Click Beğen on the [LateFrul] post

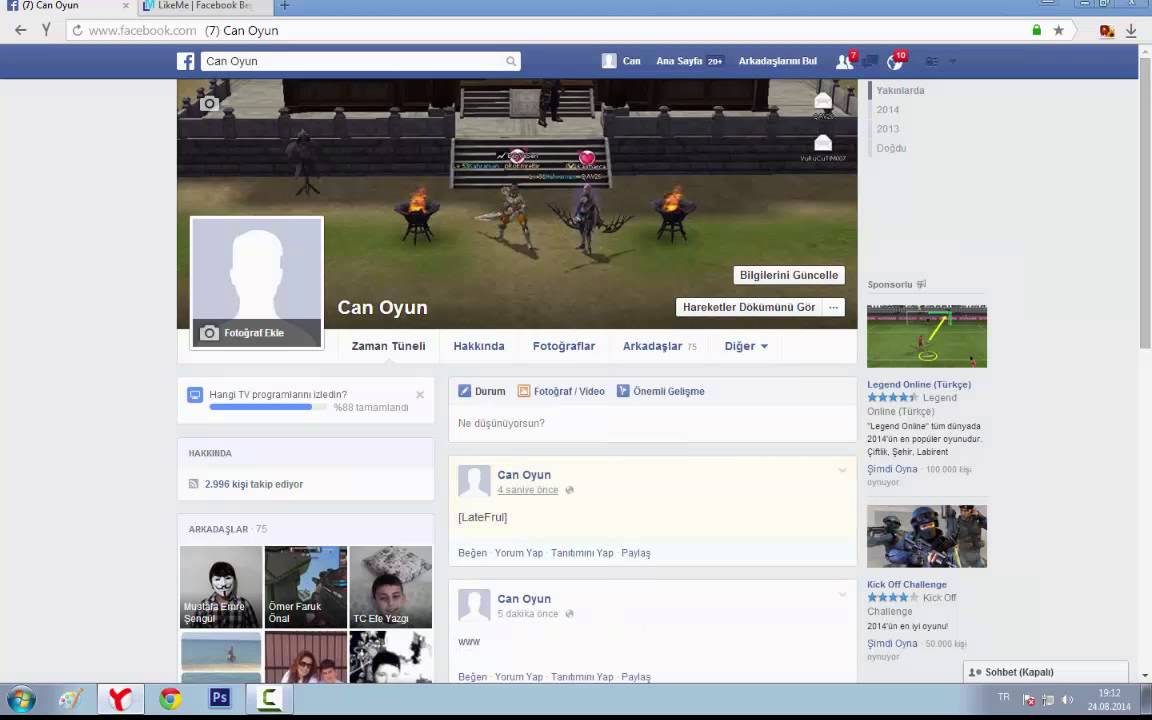(472, 553)
